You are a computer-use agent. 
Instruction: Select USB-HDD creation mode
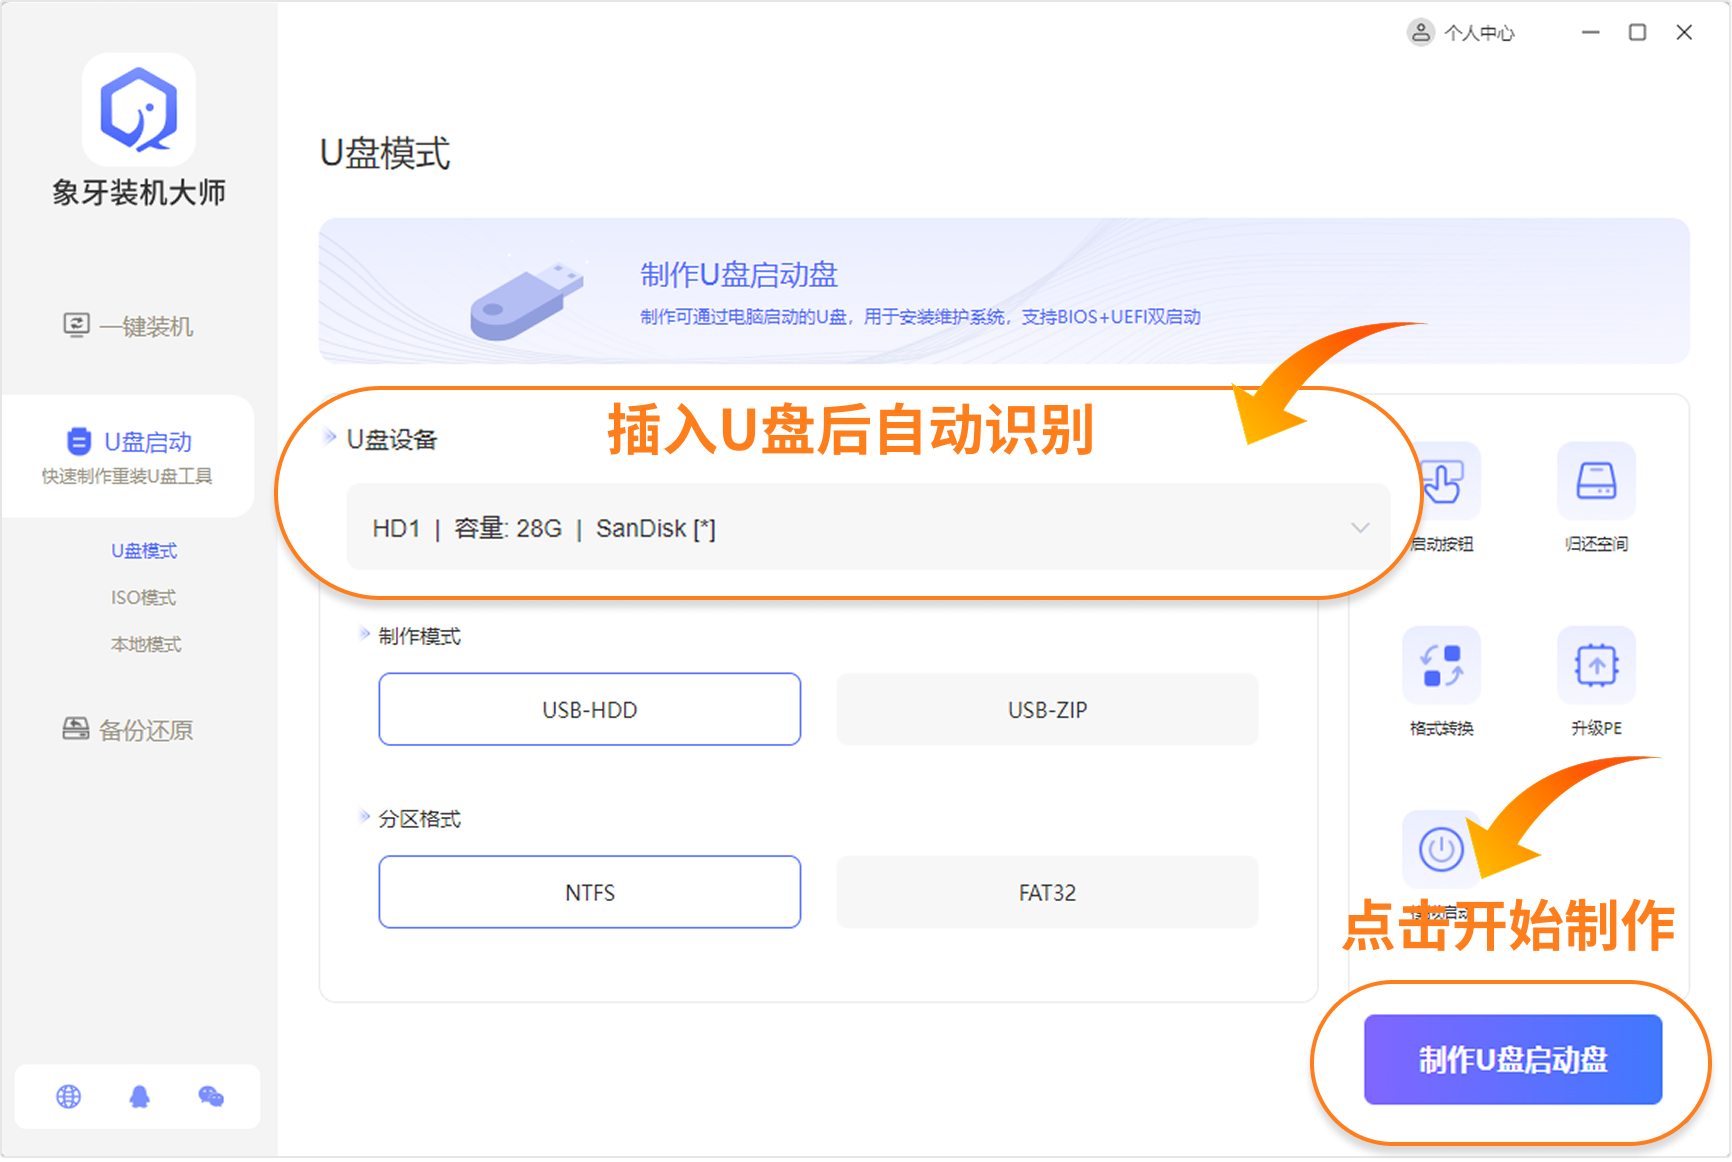pyautogui.click(x=589, y=710)
